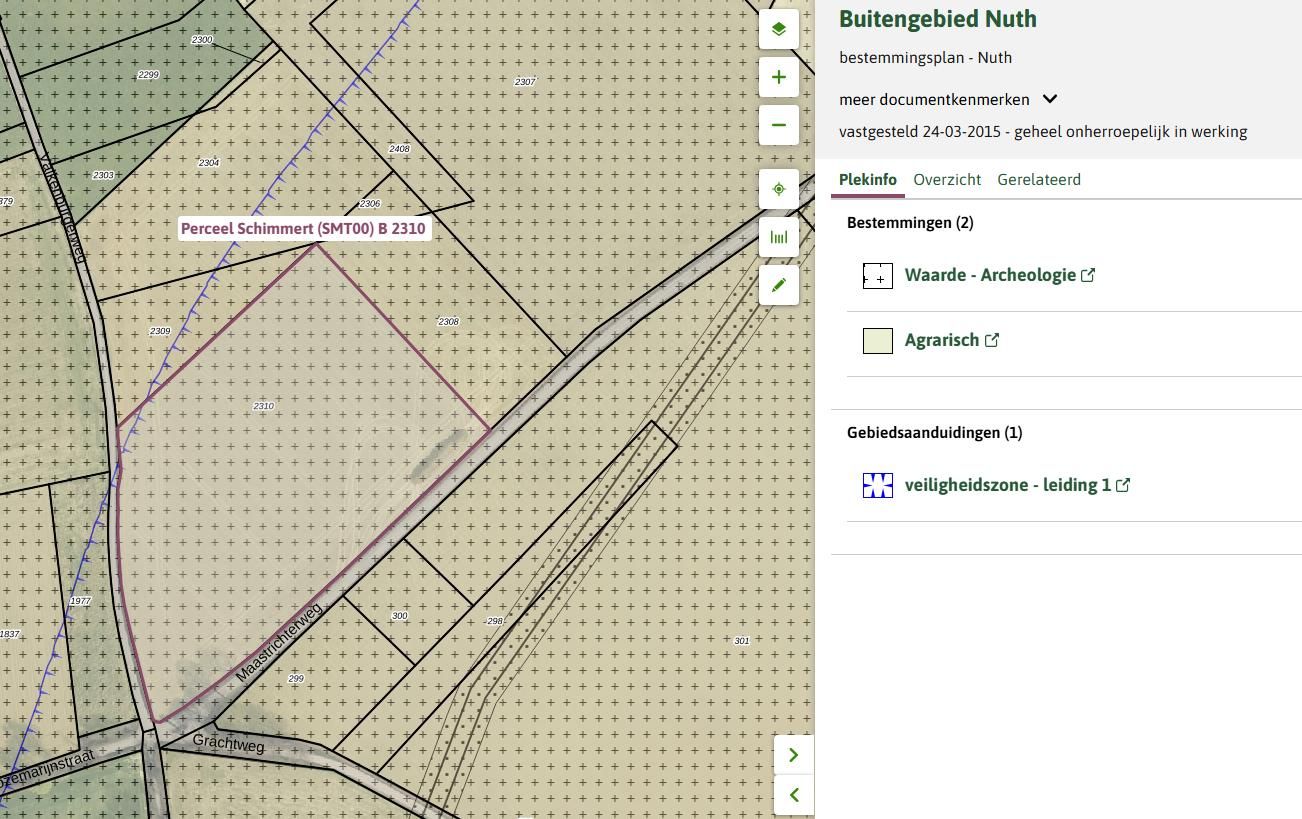Click the right arrow panel button
This screenshot has height=819, width=1302.
coord(794,755)
